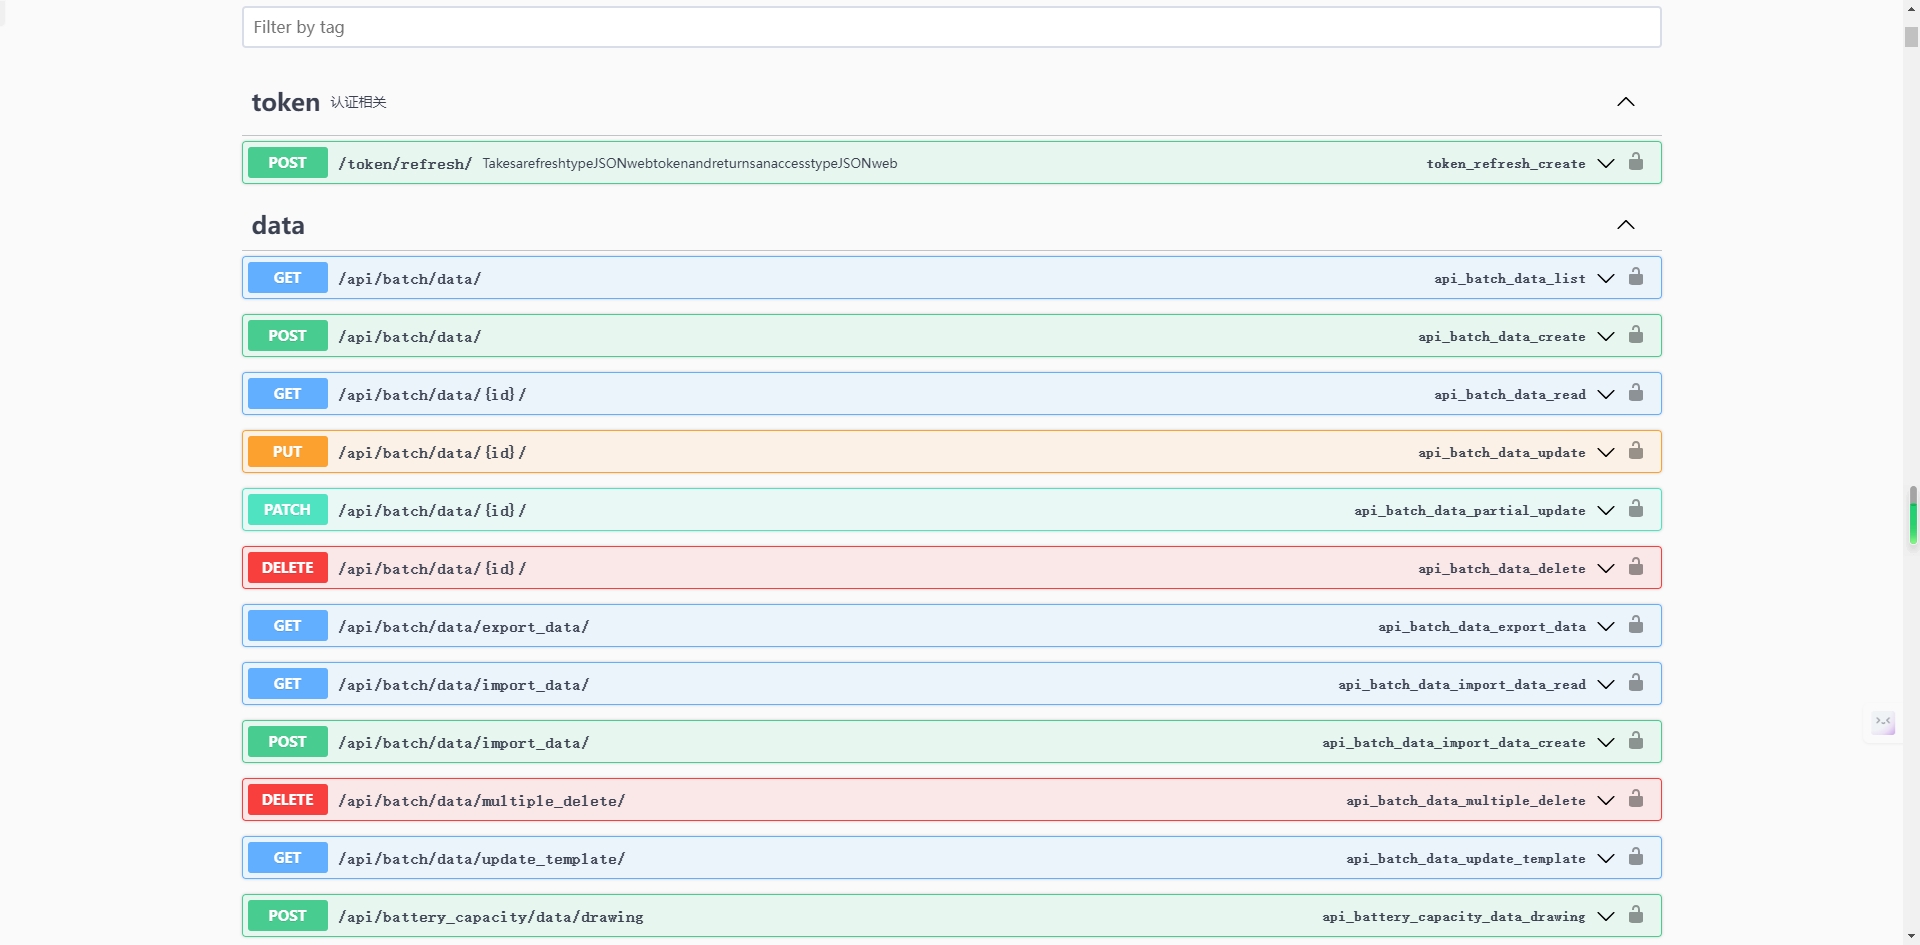Screen dimensions: 1920x945
Task: Expand the api_battery_capacity_data_drawing chevron
Action: (x=1606, y=916)
